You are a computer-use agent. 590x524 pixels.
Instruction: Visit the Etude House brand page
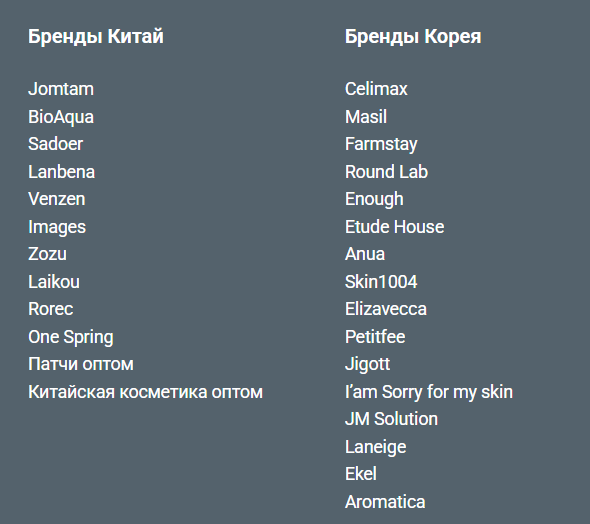[394, 227]
